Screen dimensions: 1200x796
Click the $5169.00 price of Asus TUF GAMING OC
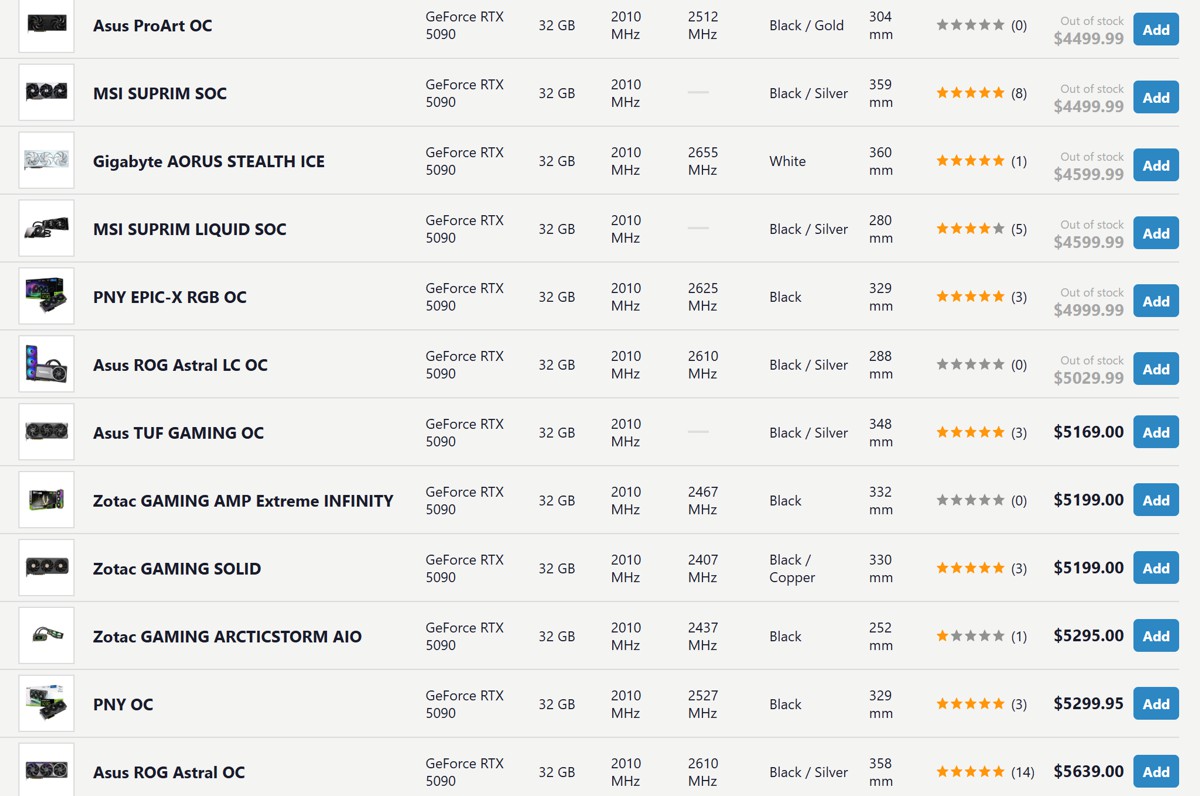click(1088, 432)
